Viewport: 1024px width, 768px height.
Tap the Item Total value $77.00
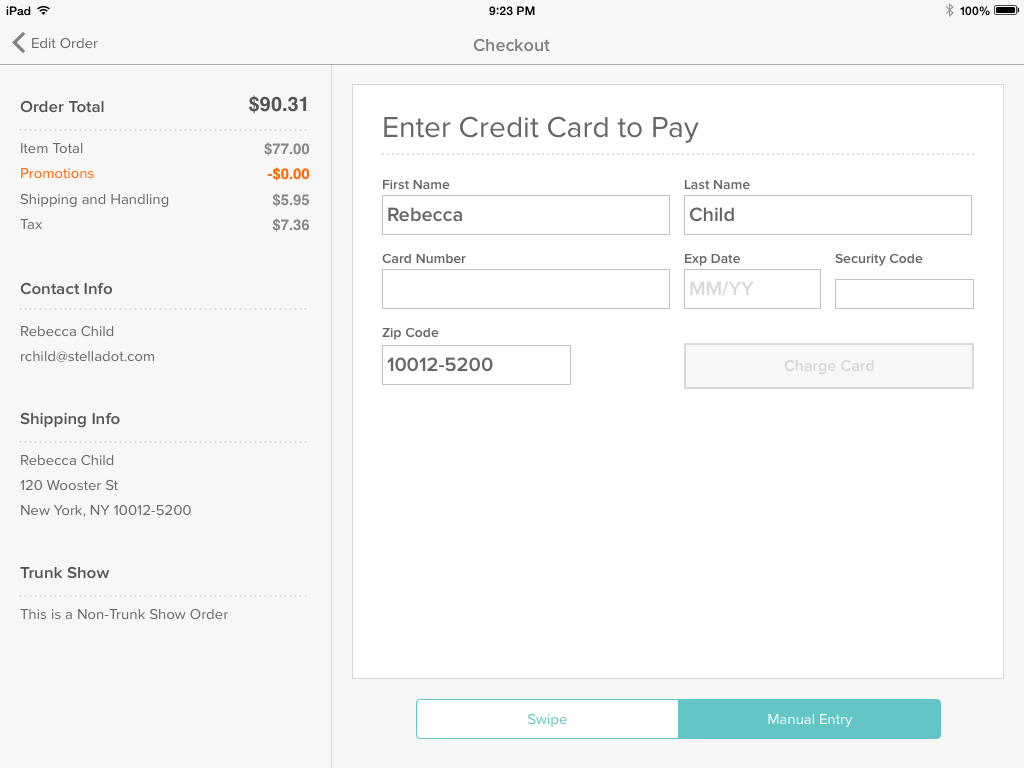click(287, 149)
